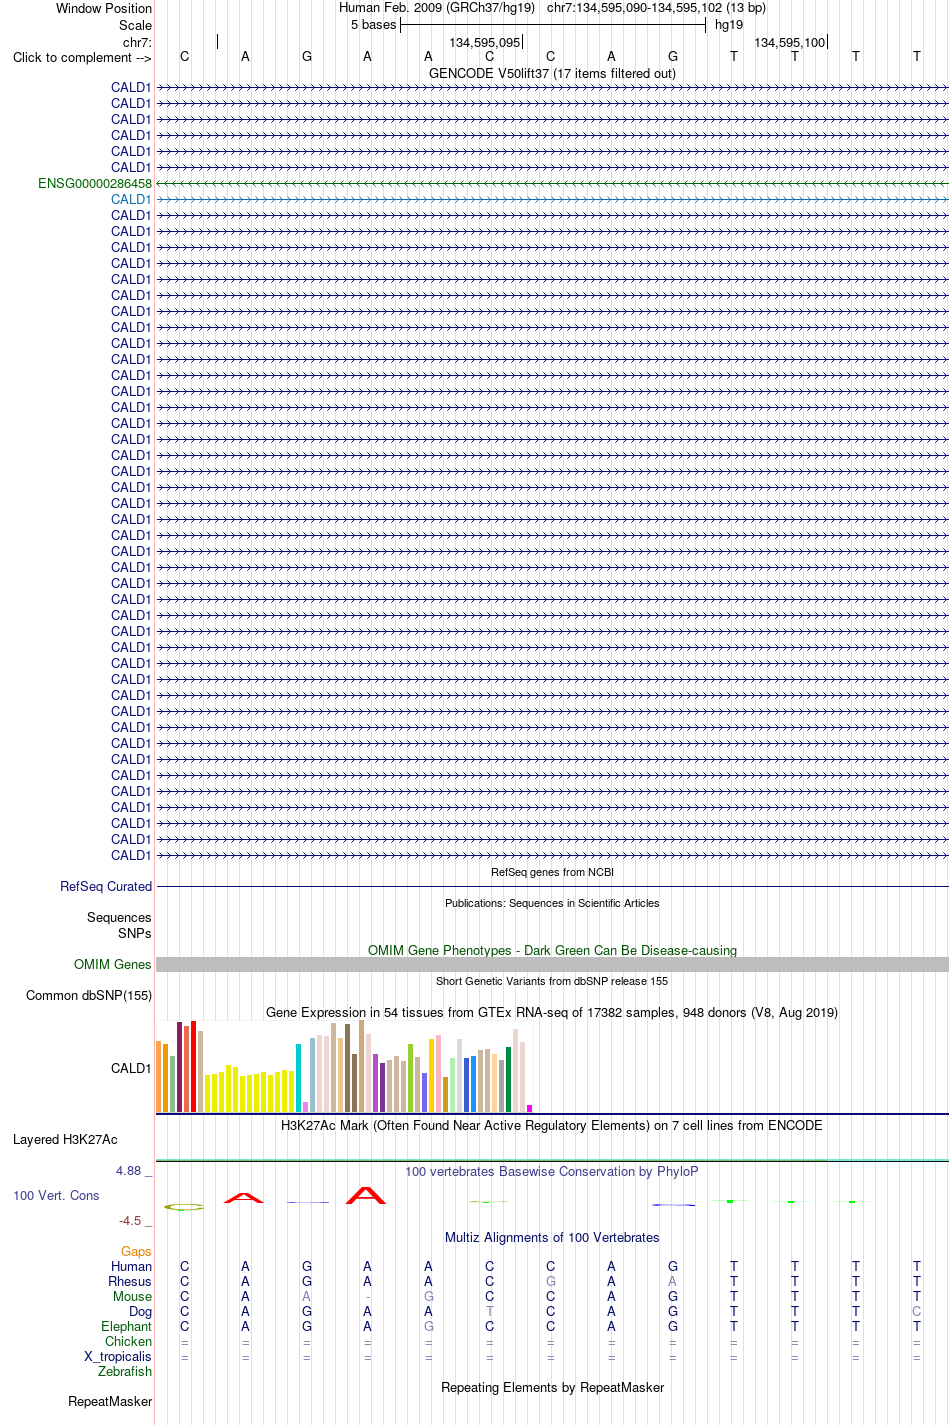The image size is (950, 1425).
Task: Select the light-blue highlighted CALD1 transcript label
Action: coord(131,199)
